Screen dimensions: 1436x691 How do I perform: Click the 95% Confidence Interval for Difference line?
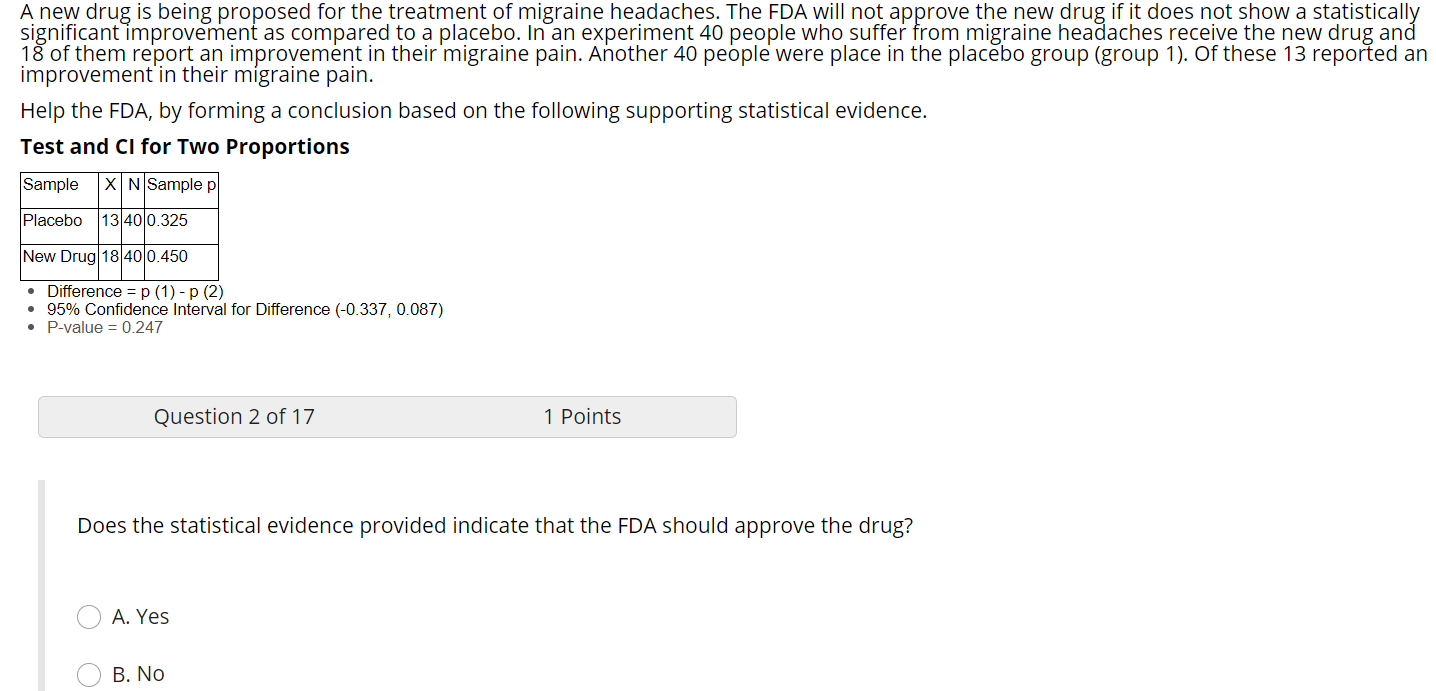pyautogui.click(x=245, y=310)
